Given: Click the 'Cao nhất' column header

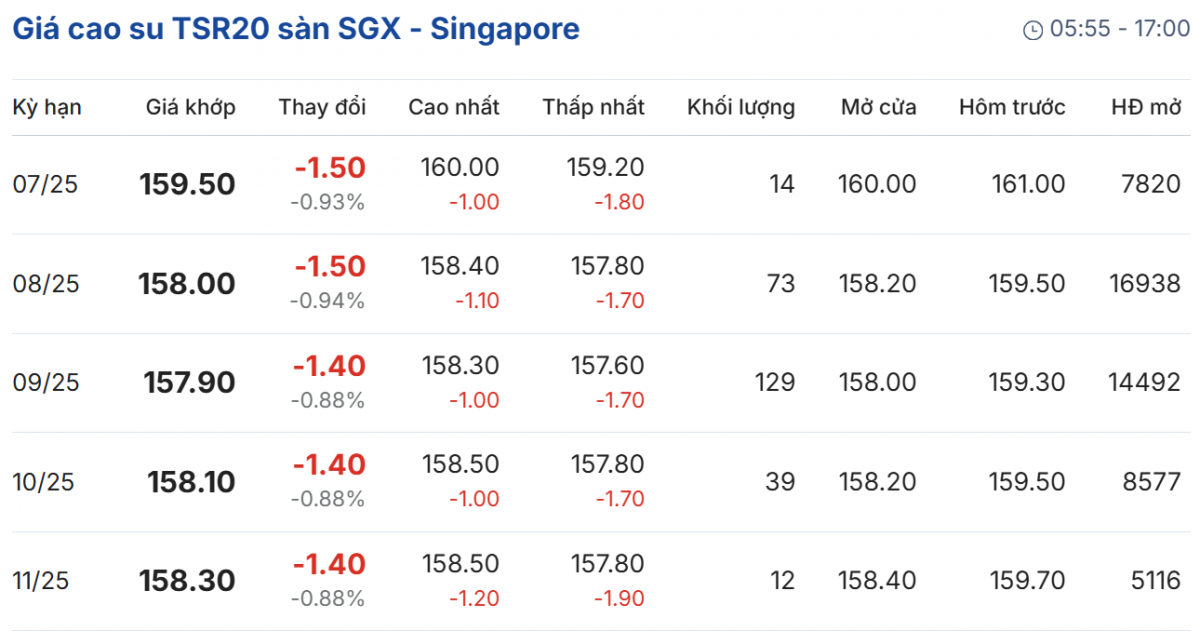Looking at the screenshot, I should coord(454,108).
